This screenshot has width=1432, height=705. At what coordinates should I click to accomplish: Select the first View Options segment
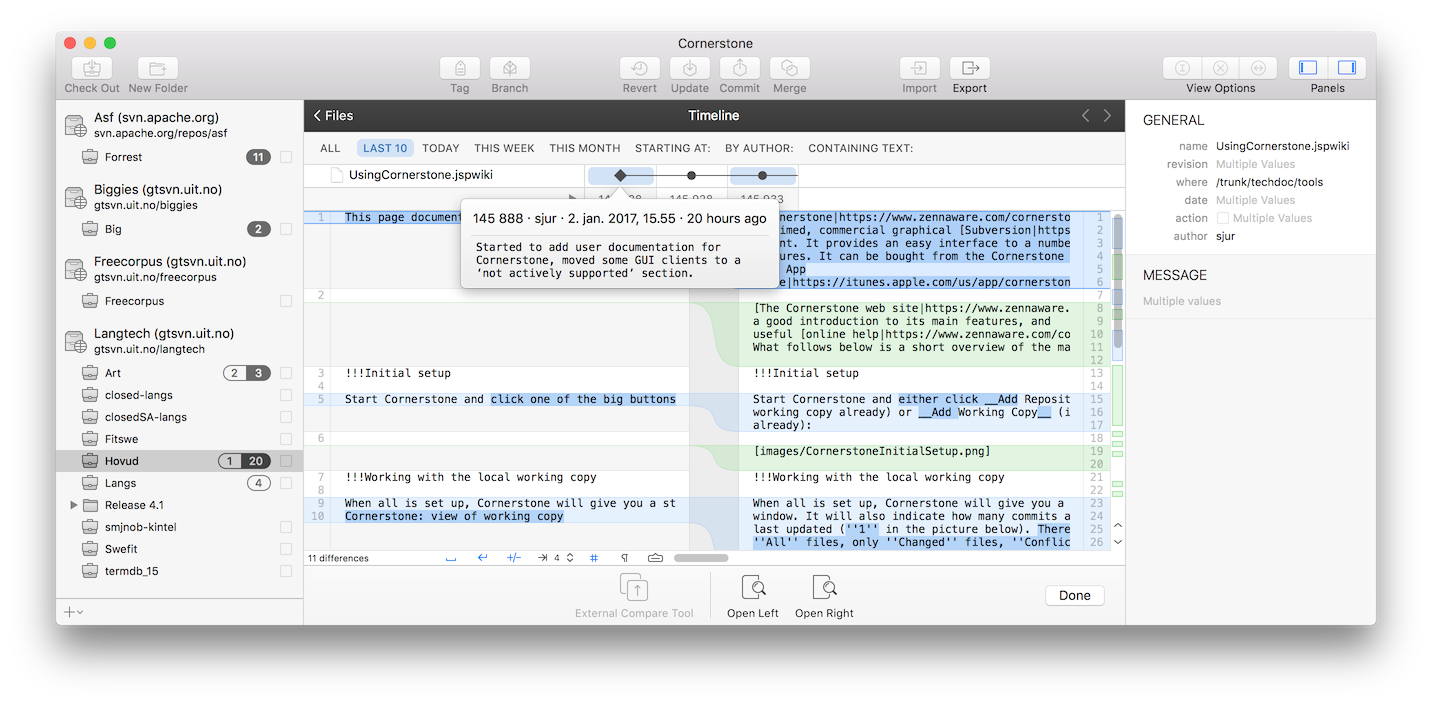click(1182, 68)
